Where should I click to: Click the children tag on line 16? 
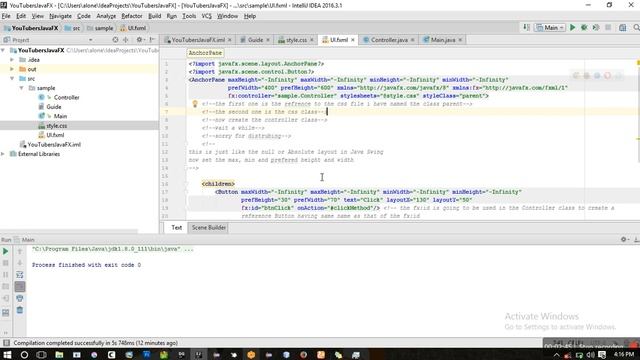pyautogui.click(x=218, y=184)
